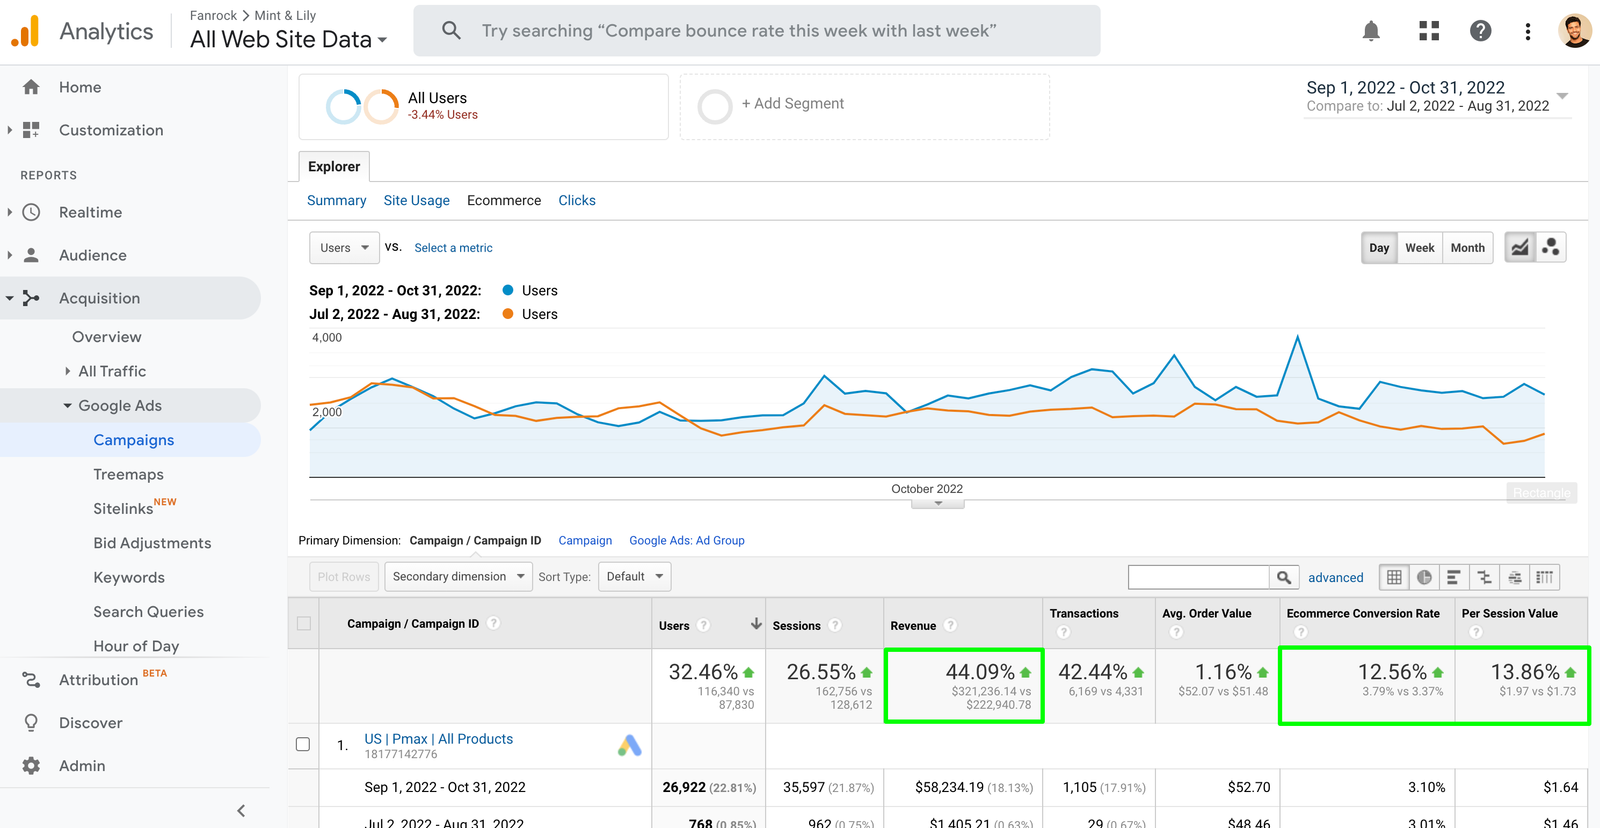Image resolution: width=1600 pixels, height=828 pixels.
Task: Switch to the Site Usage tab
Action: (416, 201)
